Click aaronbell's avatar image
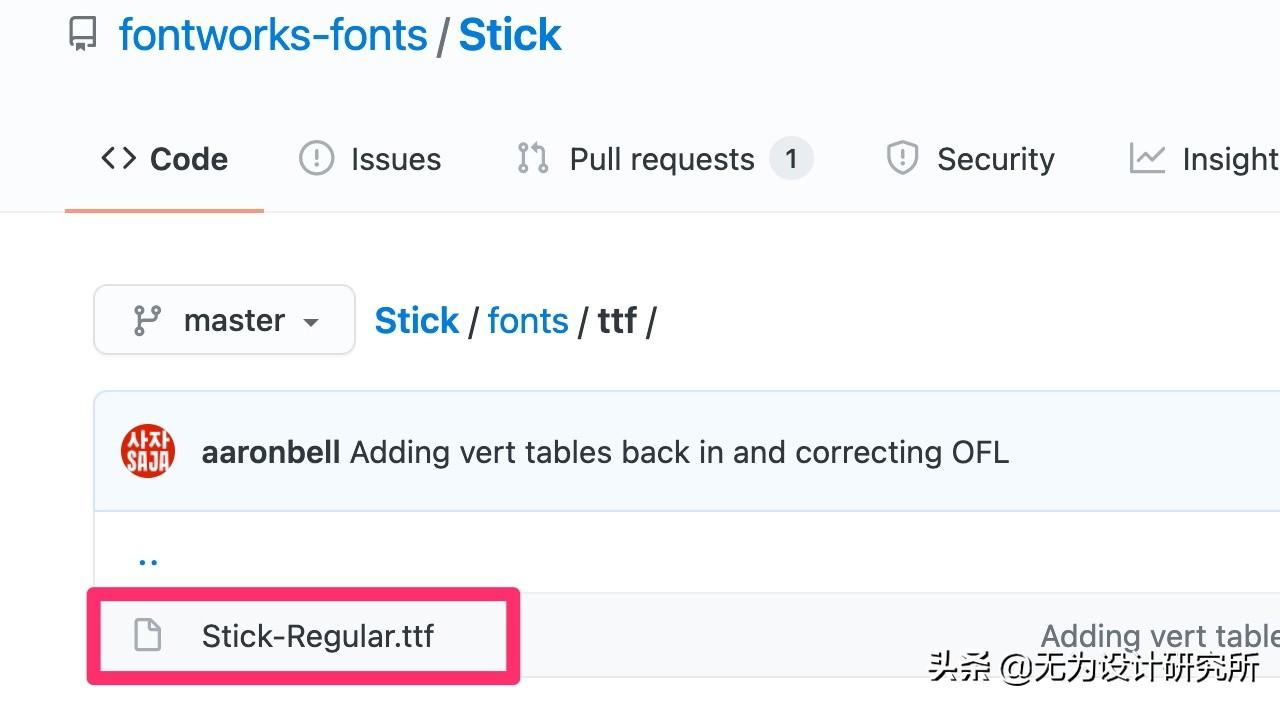Image resolution: width=1280 pixels, height=704 pixels. tap(148, 452)
